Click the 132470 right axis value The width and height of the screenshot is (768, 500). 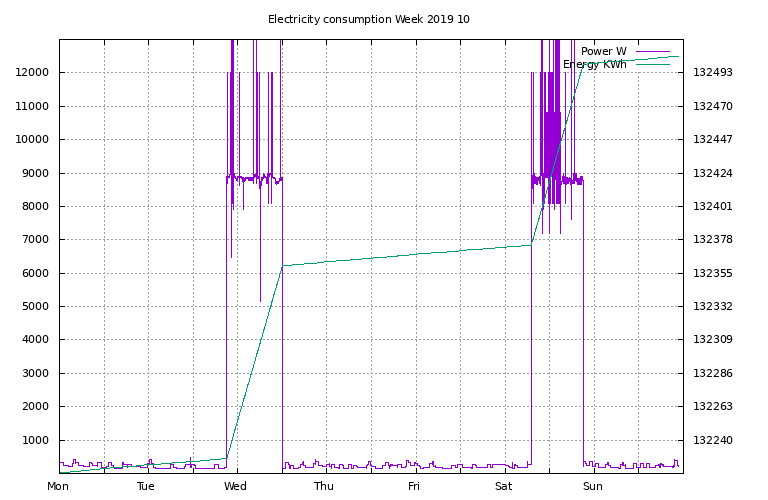pyautogui.click(x=713, y=106)
